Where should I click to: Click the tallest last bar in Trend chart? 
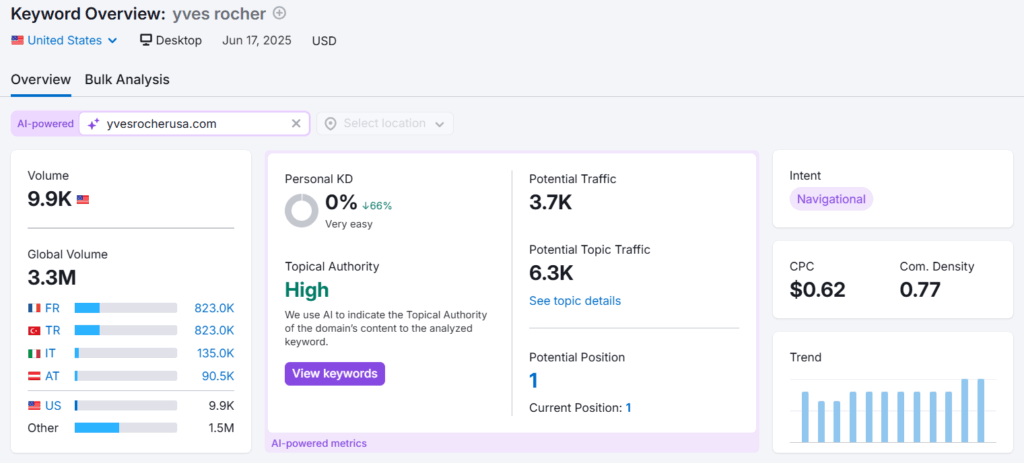pyautogui.click(x=980, y=411)
